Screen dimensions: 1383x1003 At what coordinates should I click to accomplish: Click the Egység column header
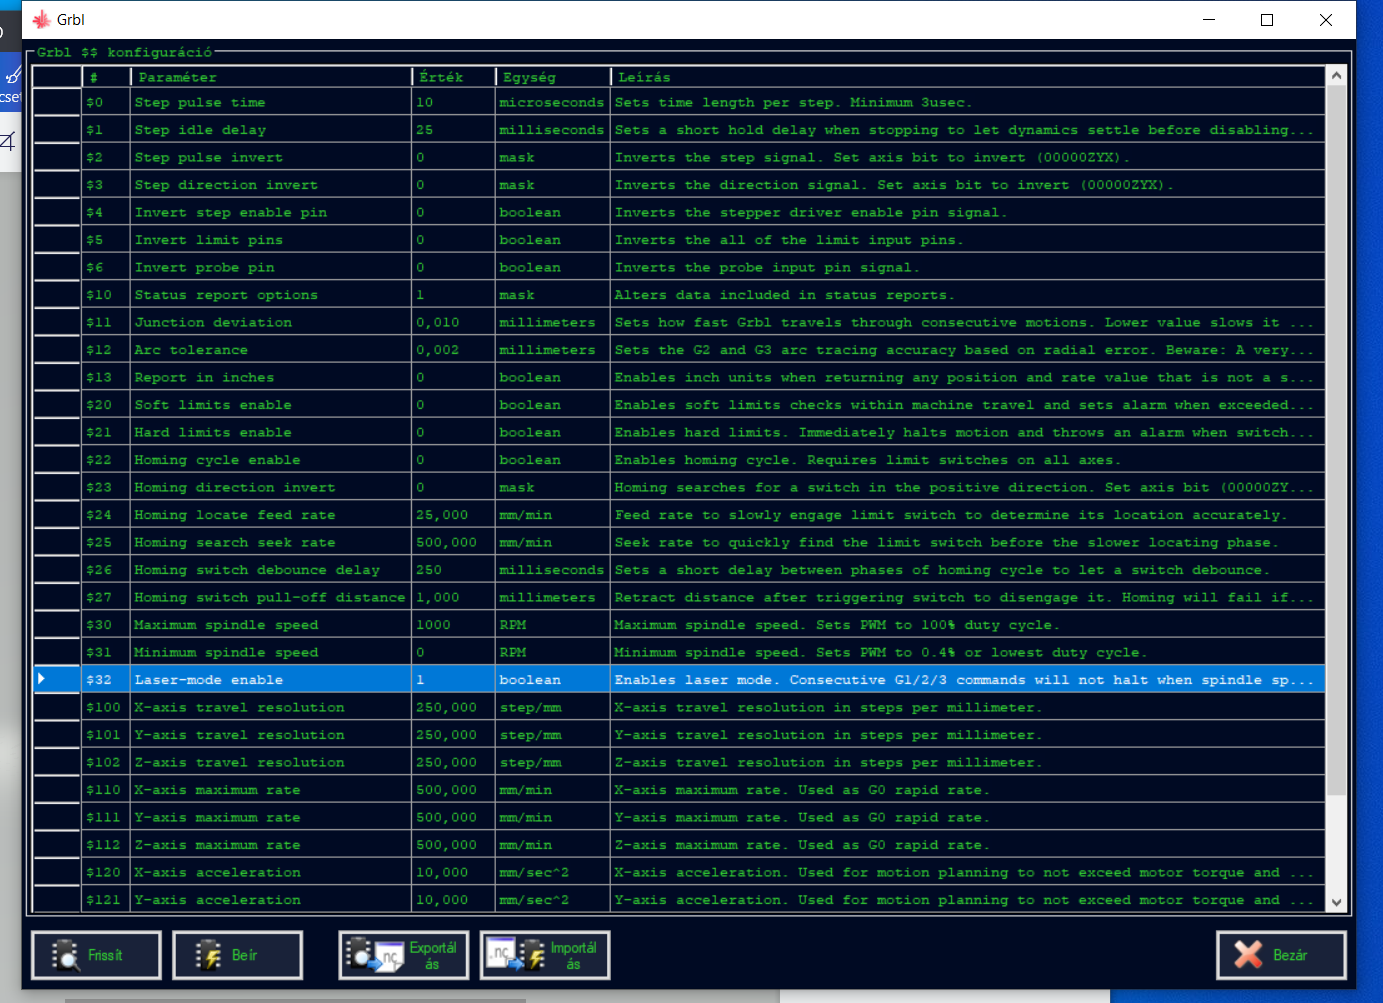(x=553, y=77)
